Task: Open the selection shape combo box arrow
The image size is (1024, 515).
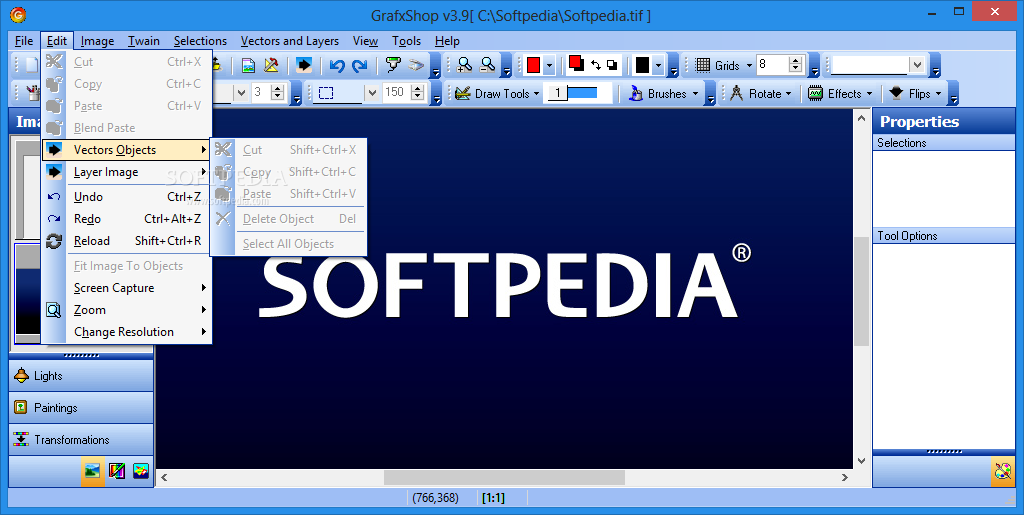Action: pyautogui.click(x=372, y=93)
